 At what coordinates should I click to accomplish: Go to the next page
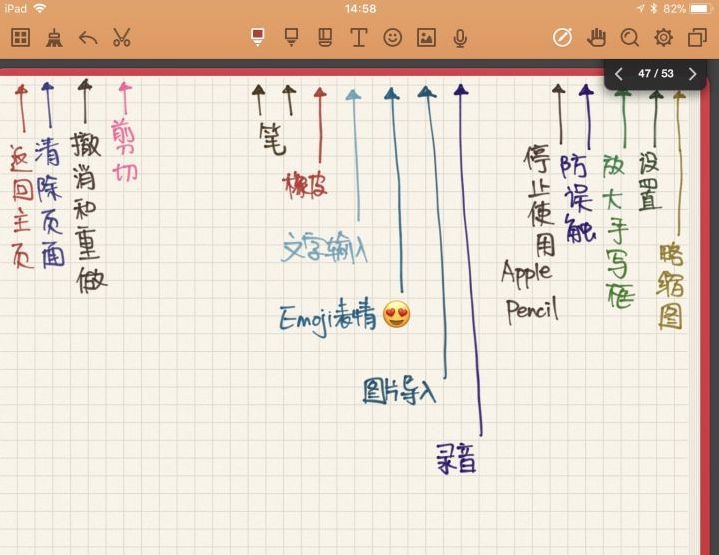692,74
